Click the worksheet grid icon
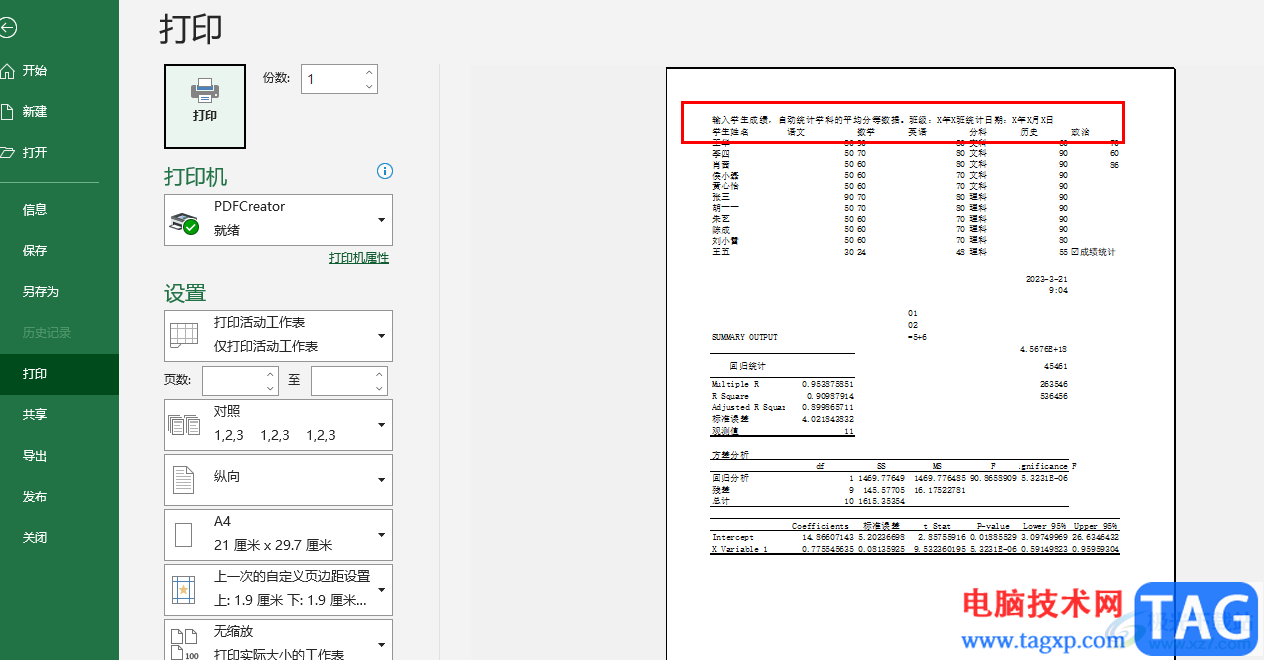Image resolution: width=1264 pixels, height=660 pixels. pyautogui.click(x=184, y=335)
